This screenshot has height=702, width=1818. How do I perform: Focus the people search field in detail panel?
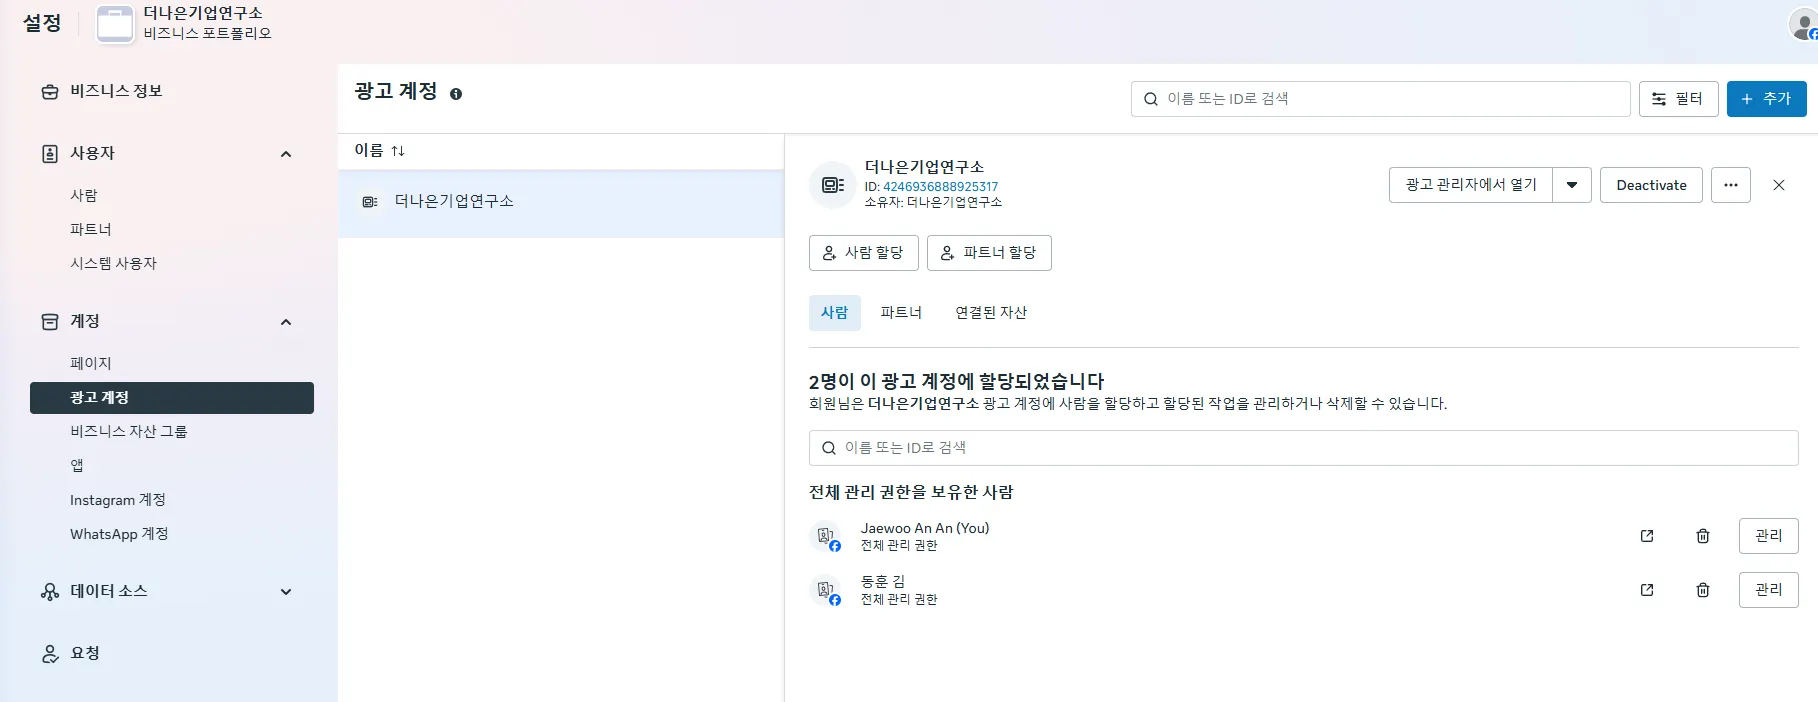click(1304, 448)
